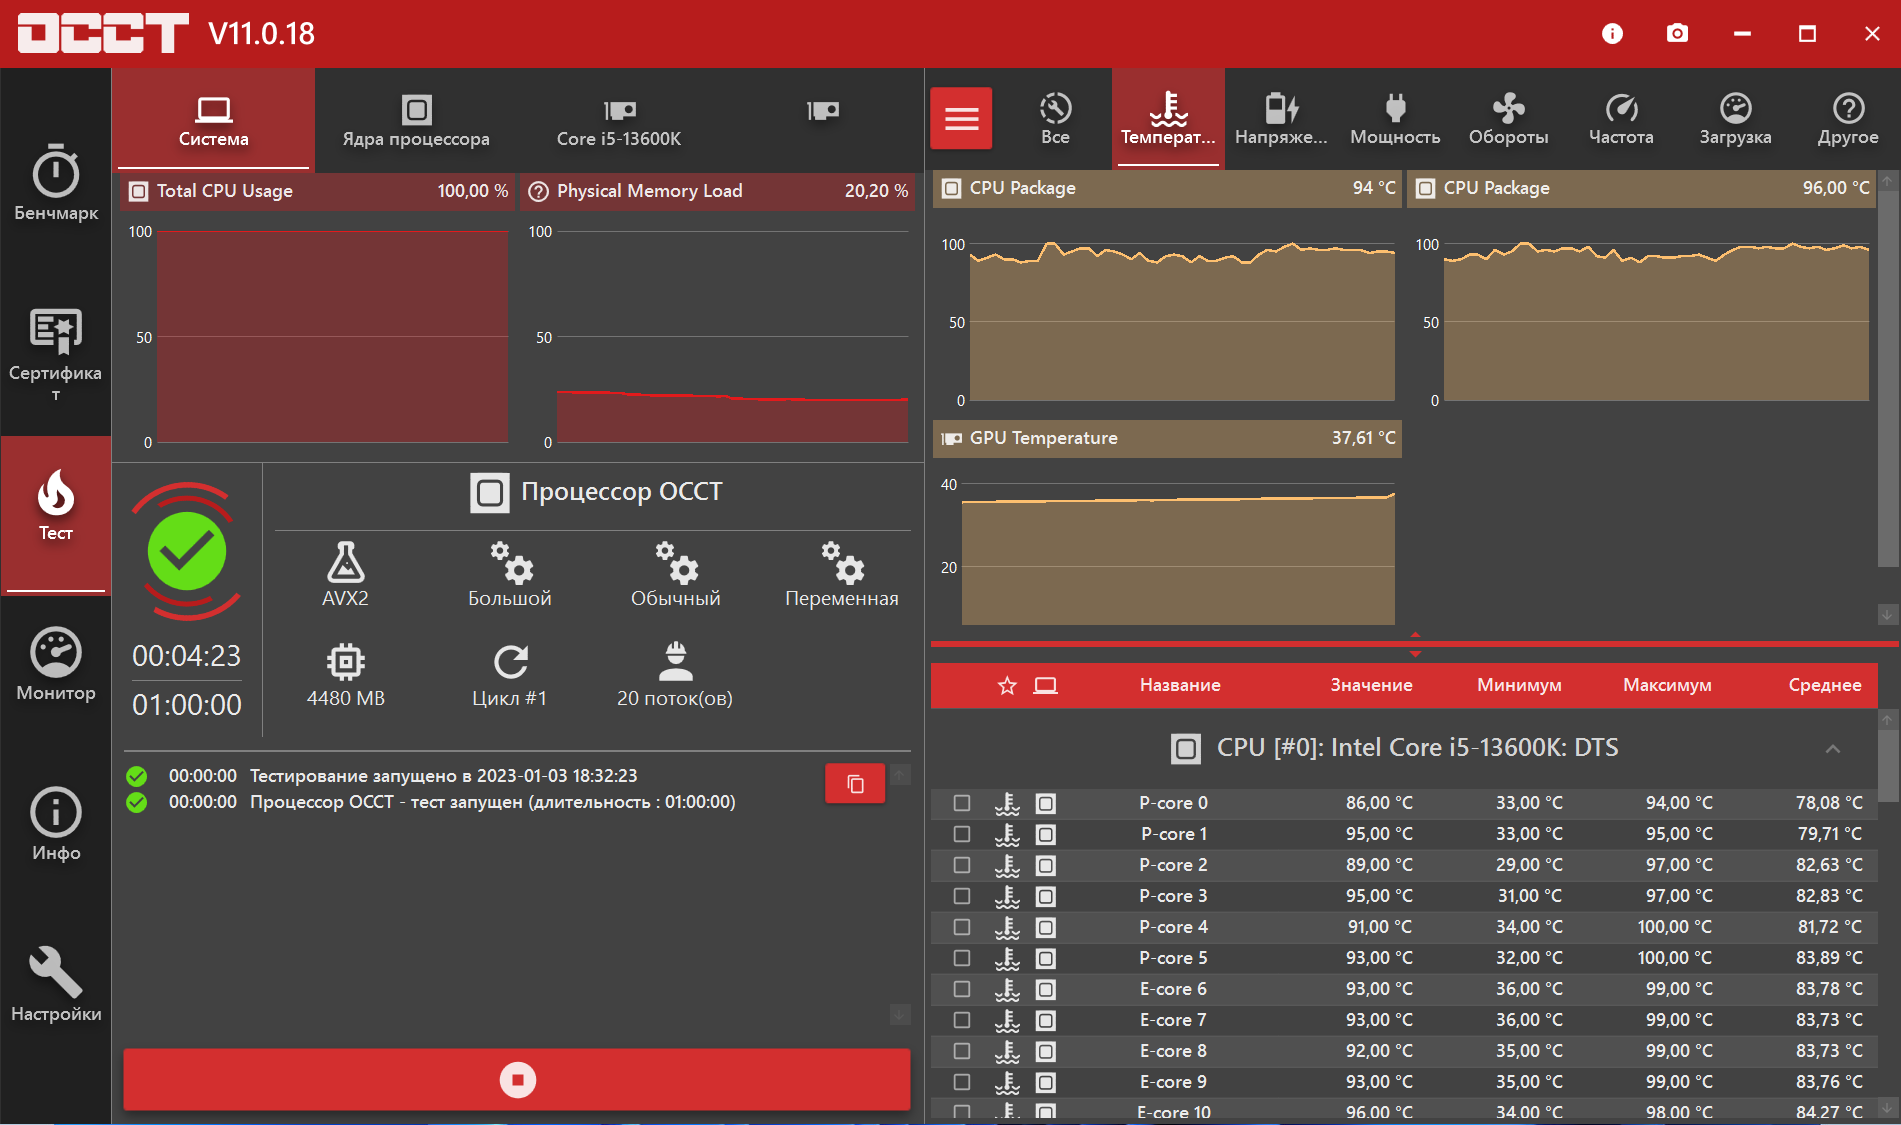1901x1125 pixels.
Task: Tick the P-core 1 checkbox
Action: click(x=962, y=834)
